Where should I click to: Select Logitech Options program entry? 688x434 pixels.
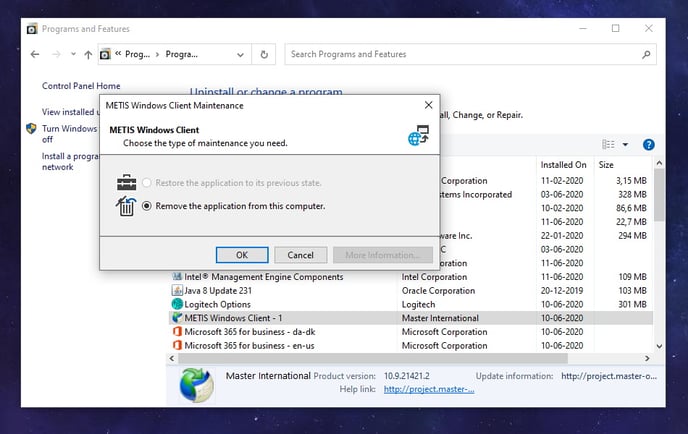[x=411, y=304]
